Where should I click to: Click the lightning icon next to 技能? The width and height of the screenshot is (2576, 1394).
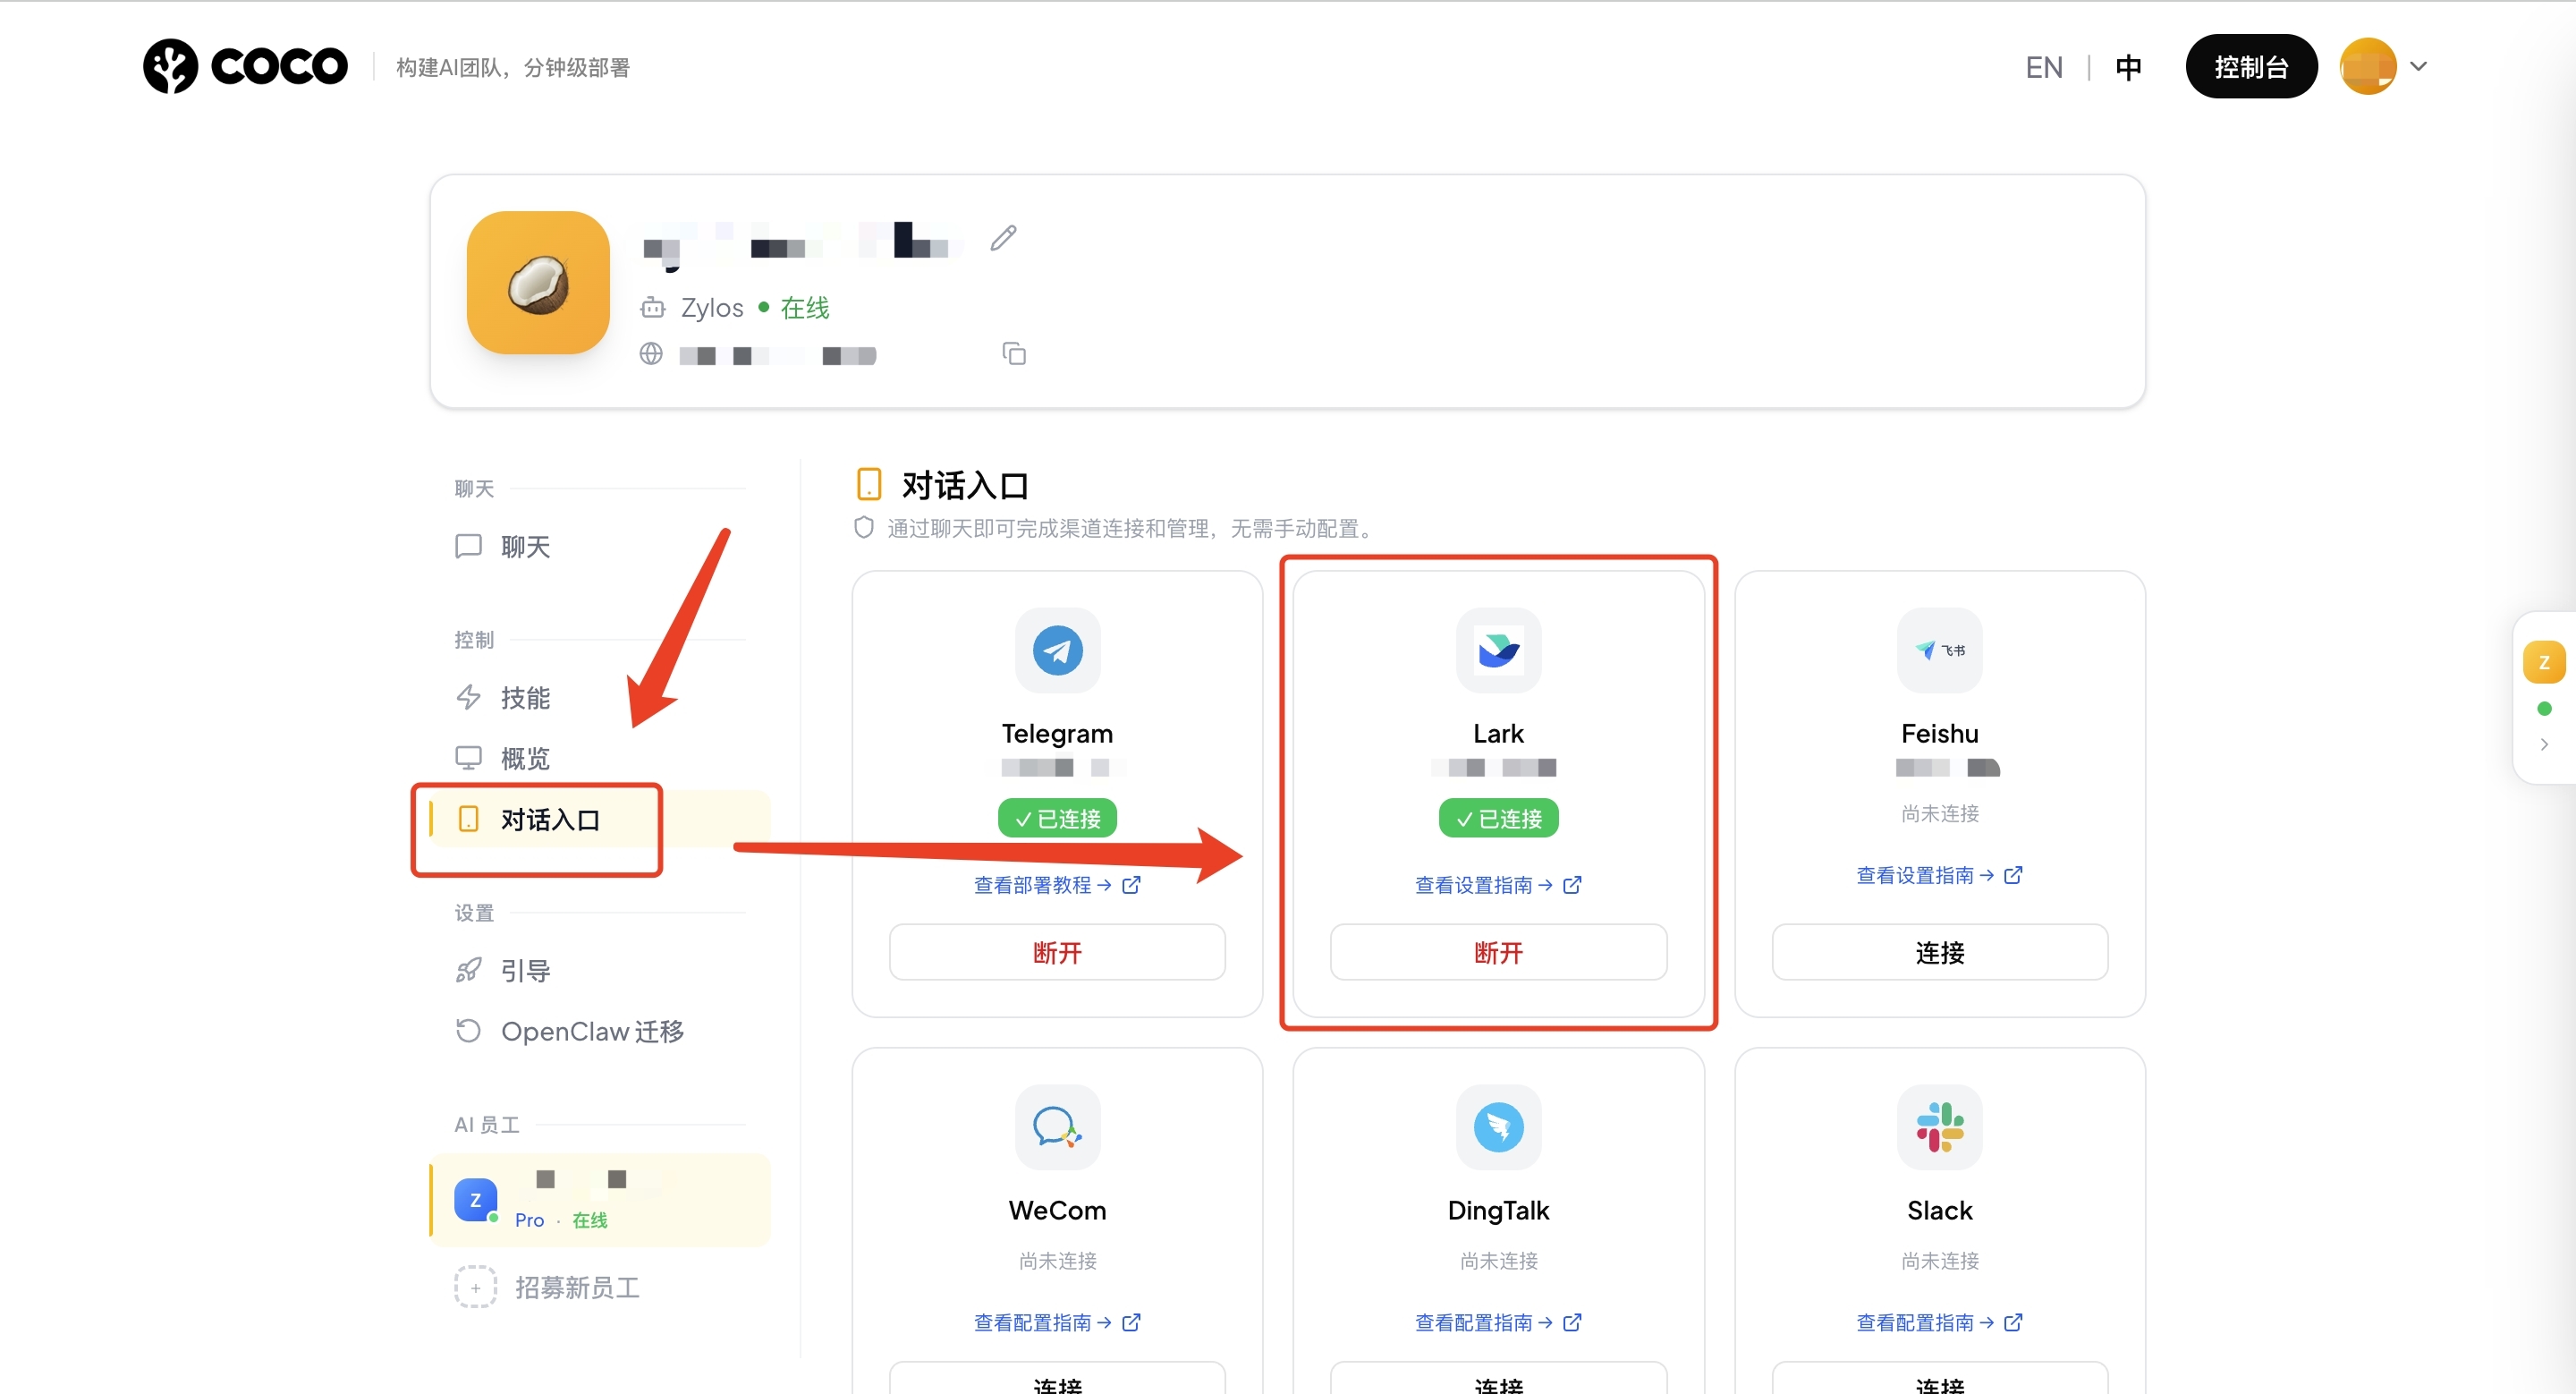(468, 697)
